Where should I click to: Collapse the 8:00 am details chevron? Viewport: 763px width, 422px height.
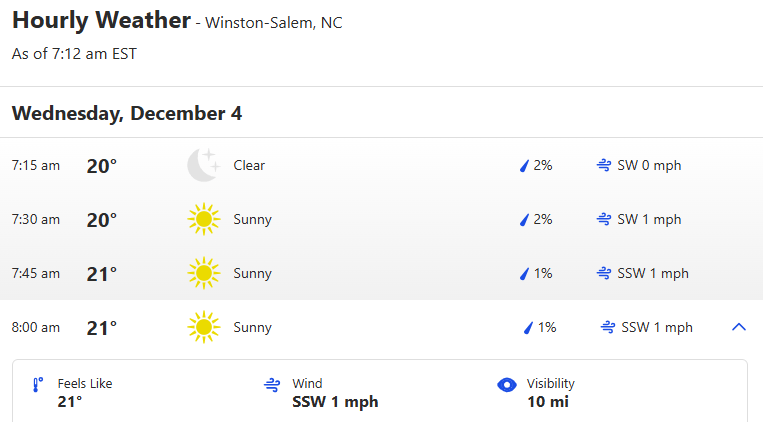coord(739,327)
